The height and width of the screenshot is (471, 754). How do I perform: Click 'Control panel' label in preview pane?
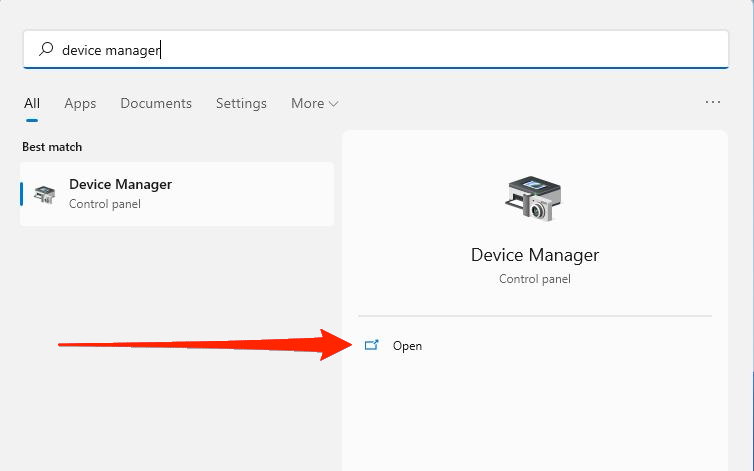pyautogui.click(x=535, y=279)
